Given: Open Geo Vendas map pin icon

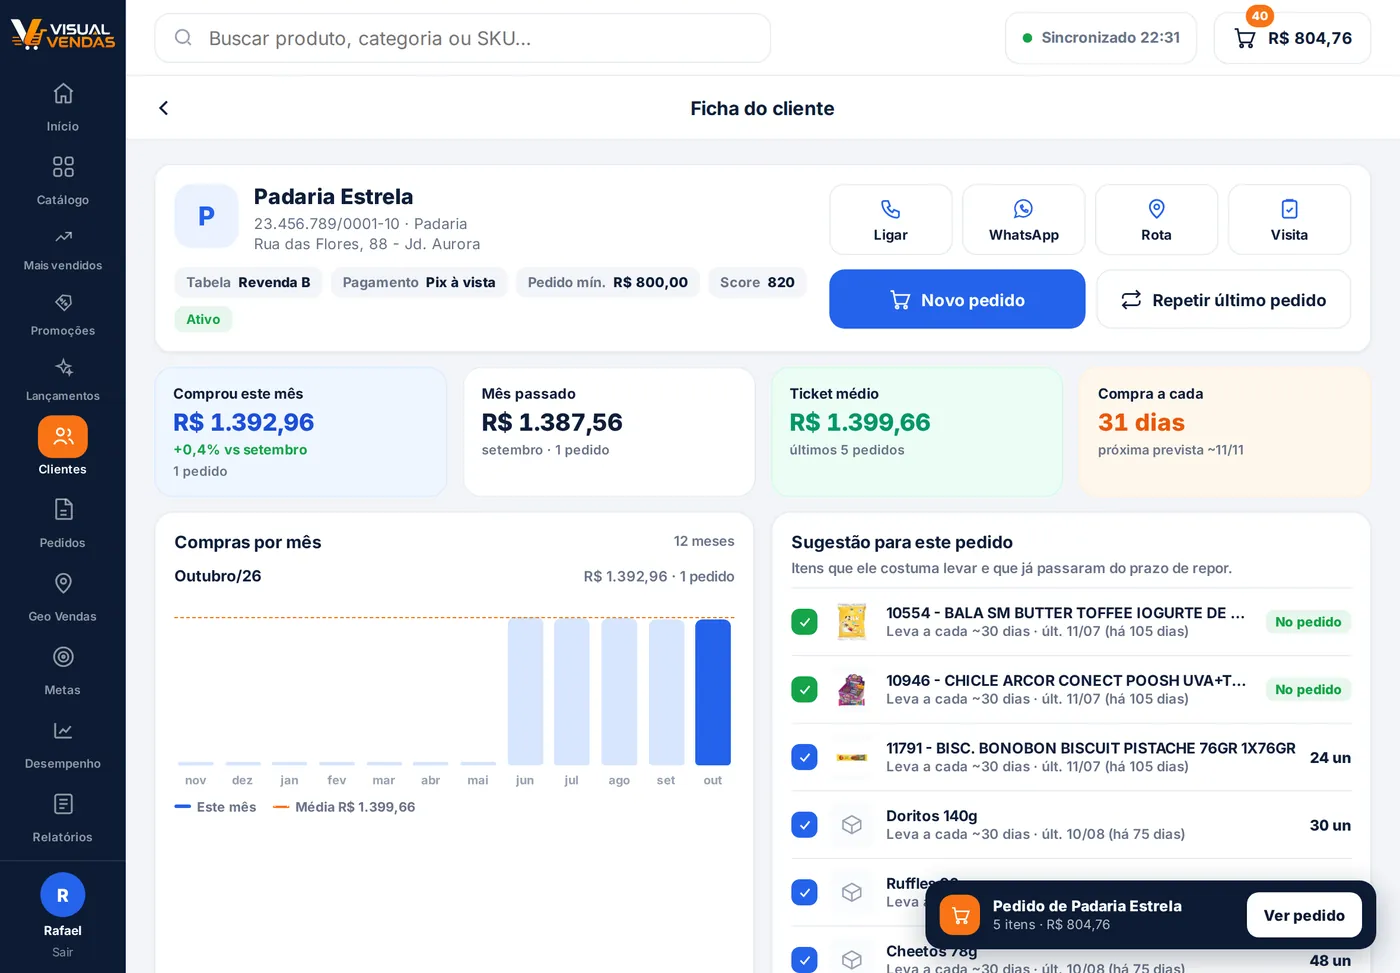Looking at the screenshot, I should 63,583.
